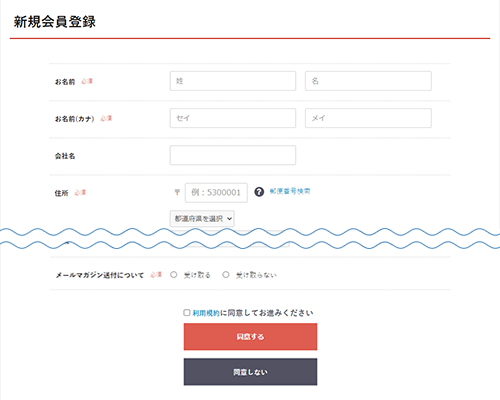Focus the 会社名 company name input field

tap(233, 155)
